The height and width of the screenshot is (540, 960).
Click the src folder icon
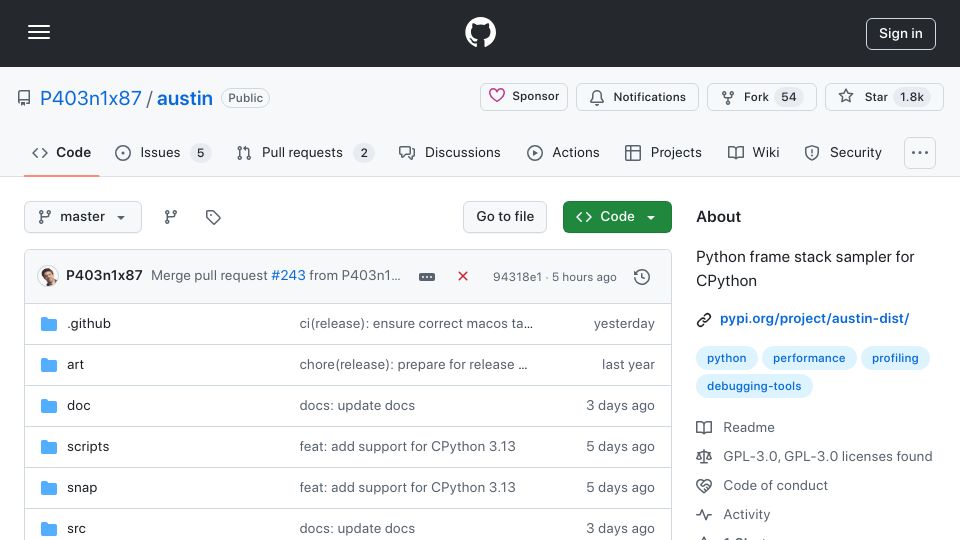(x=49, y=529)
